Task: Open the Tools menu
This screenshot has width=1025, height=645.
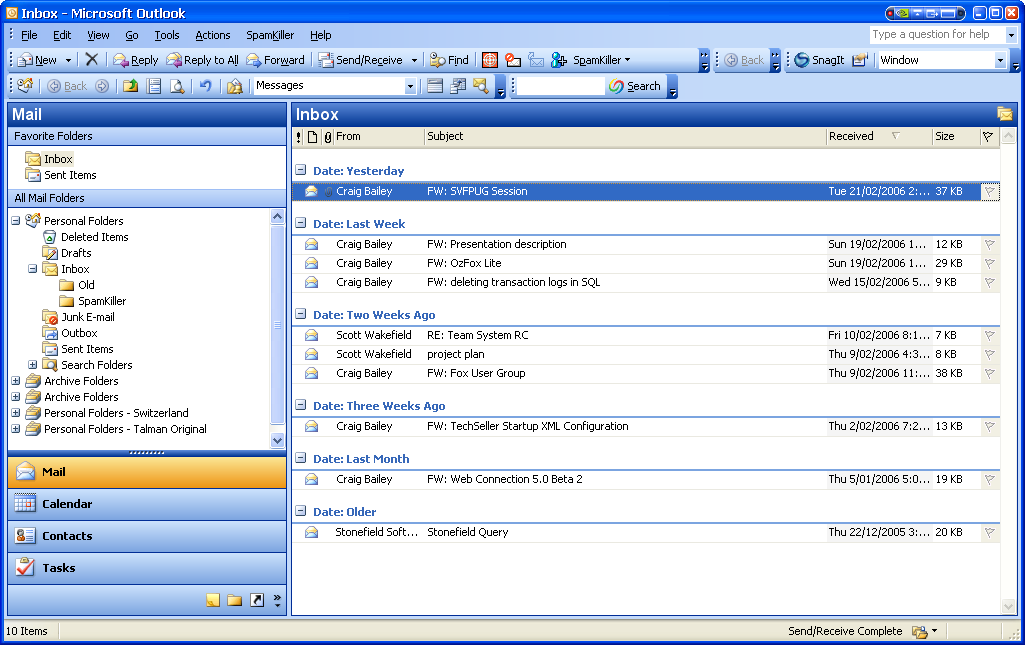Action: [166, 35]
